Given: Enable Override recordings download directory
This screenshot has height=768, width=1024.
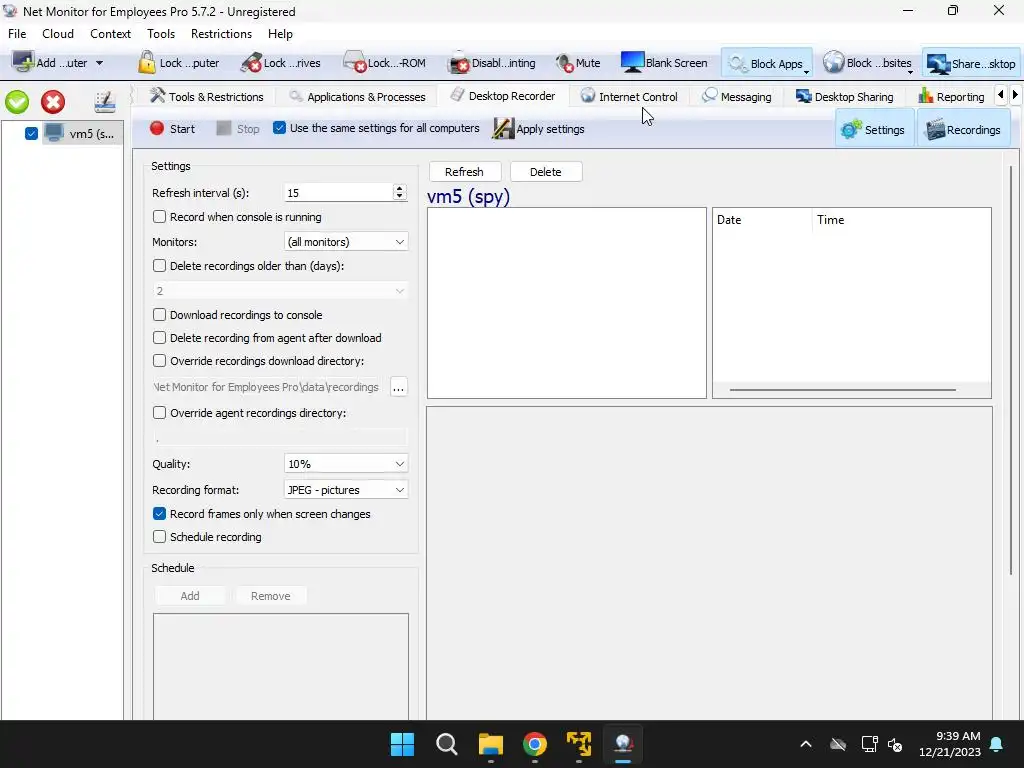Looking at the screenshot, I should (159, 360).
